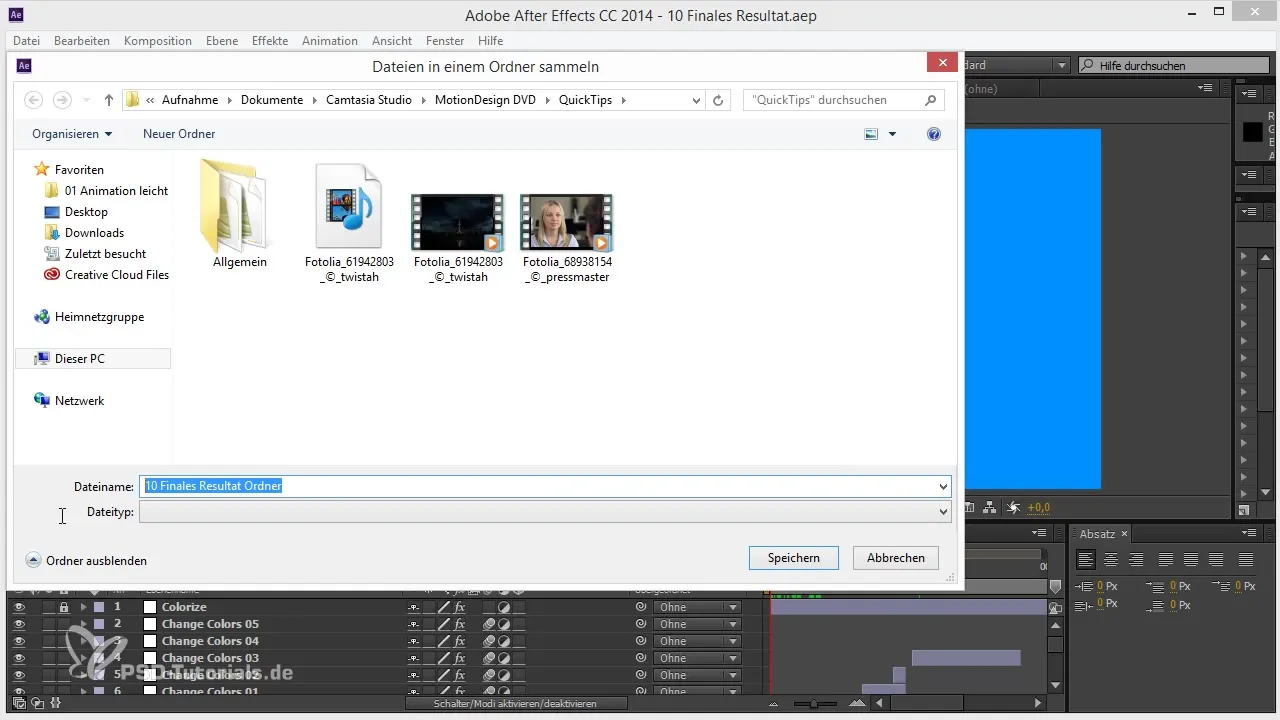Toggle adjustment layer switch on Colorize
The width and height of the screenshot is (1280, 720).
(504, 607)
